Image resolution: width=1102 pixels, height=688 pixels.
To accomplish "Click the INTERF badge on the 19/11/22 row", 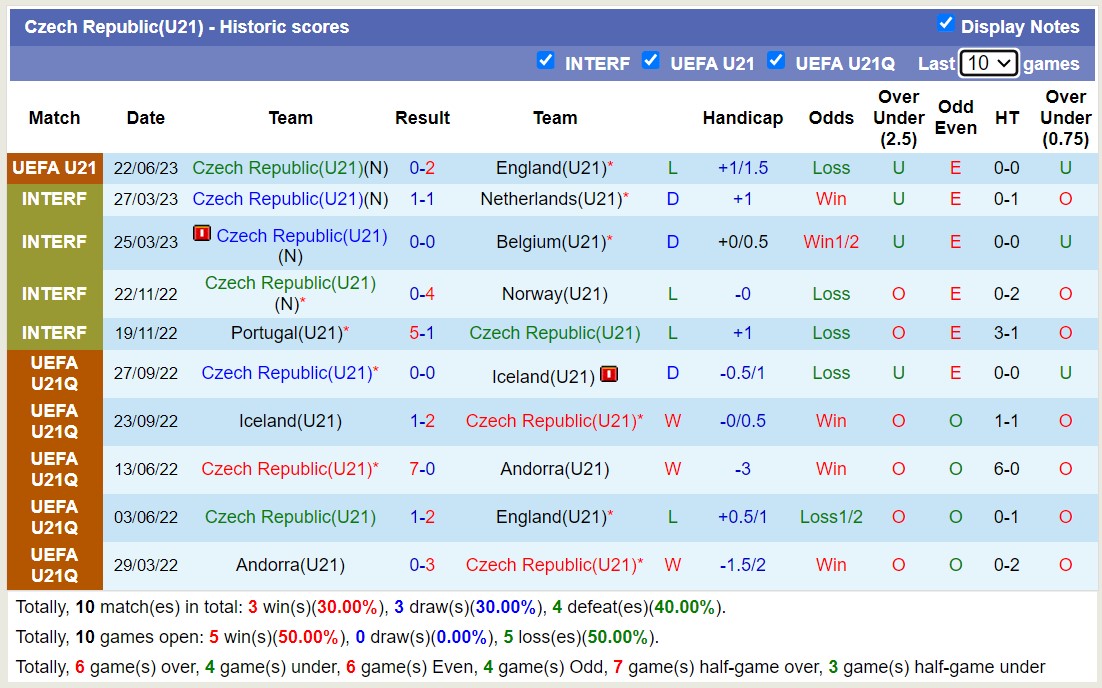I will point(54,333).
